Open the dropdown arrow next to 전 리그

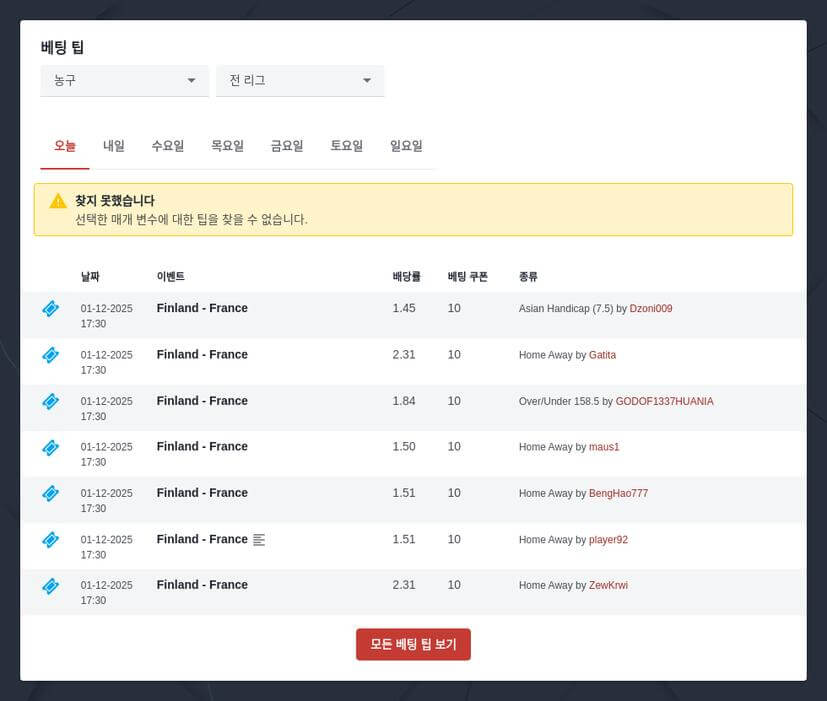coord(368,81)
